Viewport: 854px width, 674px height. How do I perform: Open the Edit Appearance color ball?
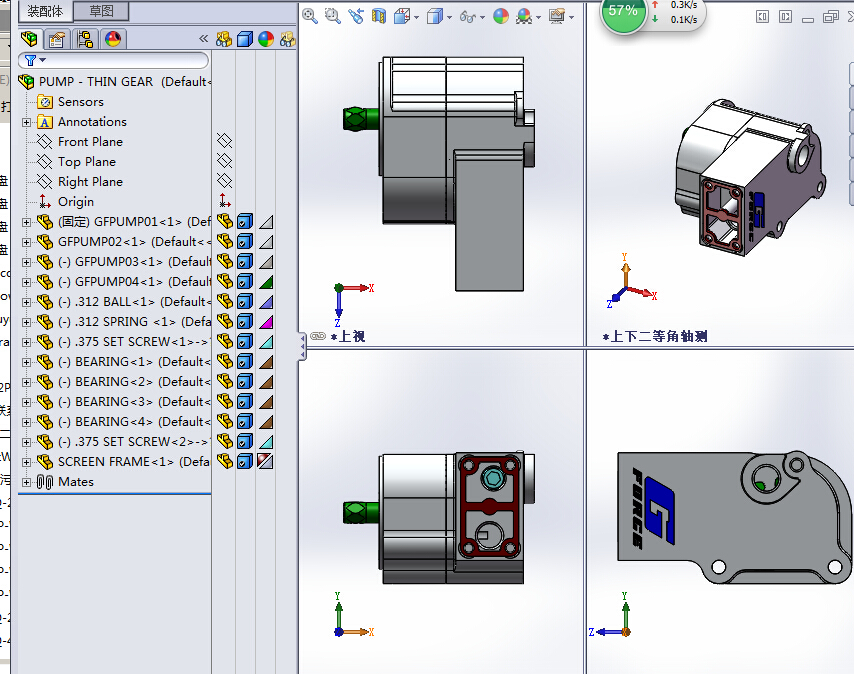pyautogui.click(x=501, y=16)
